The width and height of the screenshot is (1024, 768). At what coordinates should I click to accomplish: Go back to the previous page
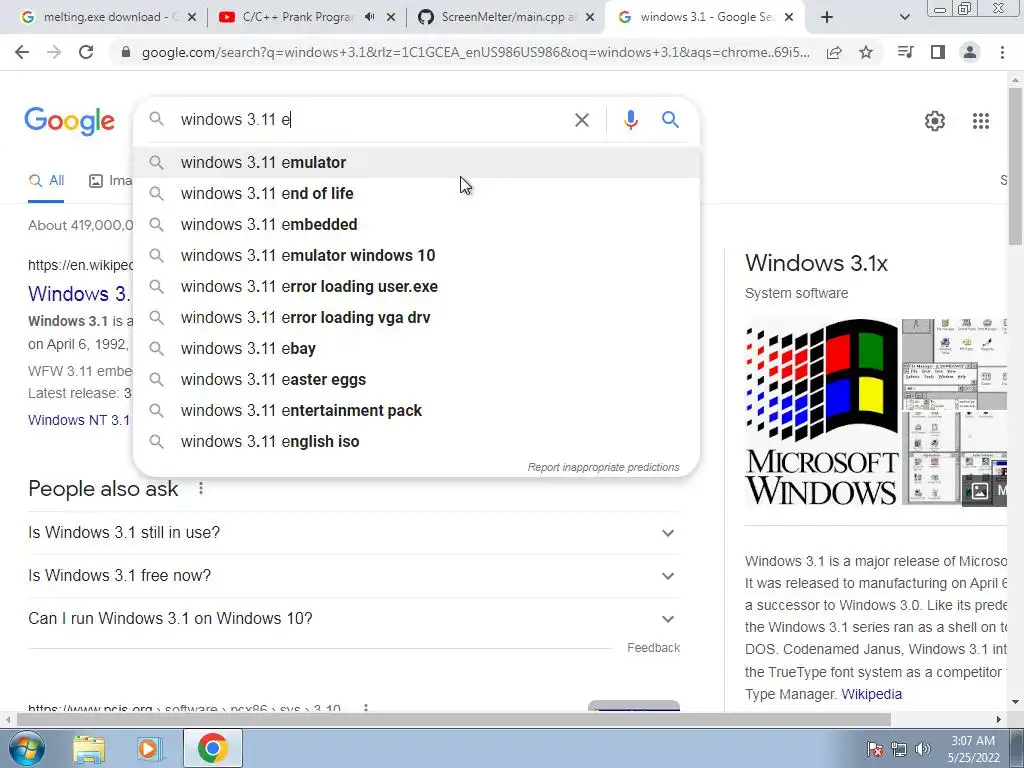[x=22, y=52]
